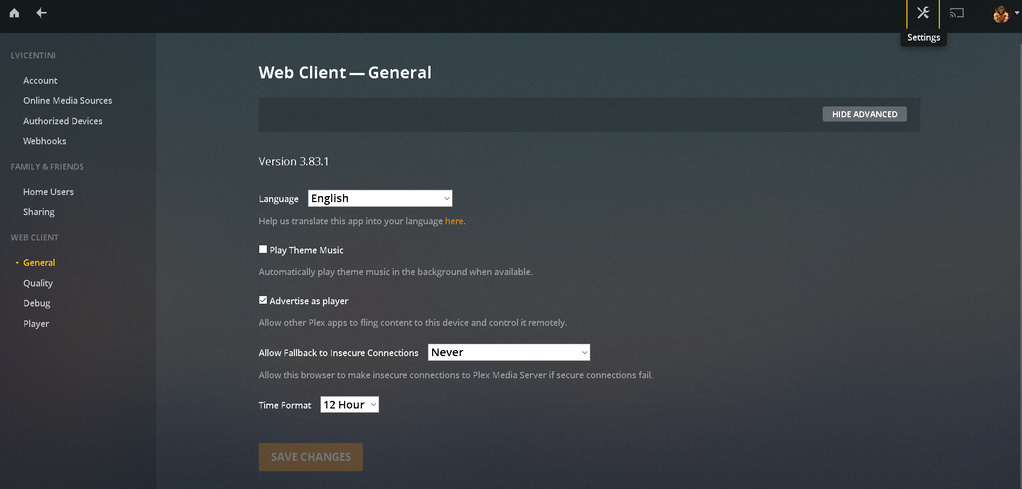Go to Authorized Devices
The image size is (1022, 489).
(62, 121)
